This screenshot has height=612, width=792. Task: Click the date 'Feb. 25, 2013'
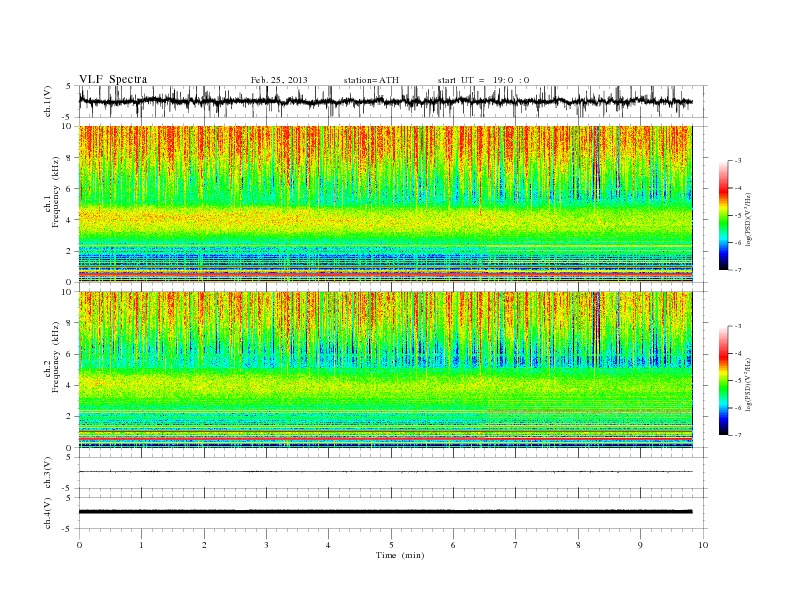279,80
